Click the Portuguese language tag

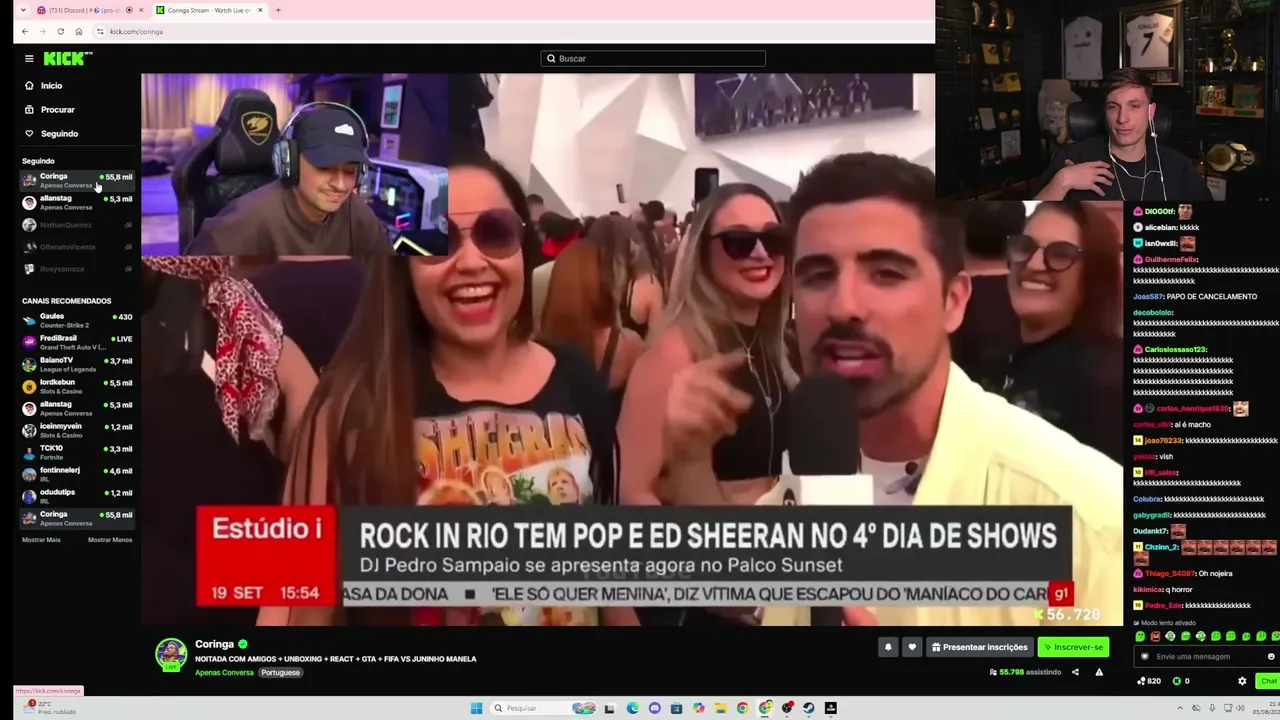[281, 673]
